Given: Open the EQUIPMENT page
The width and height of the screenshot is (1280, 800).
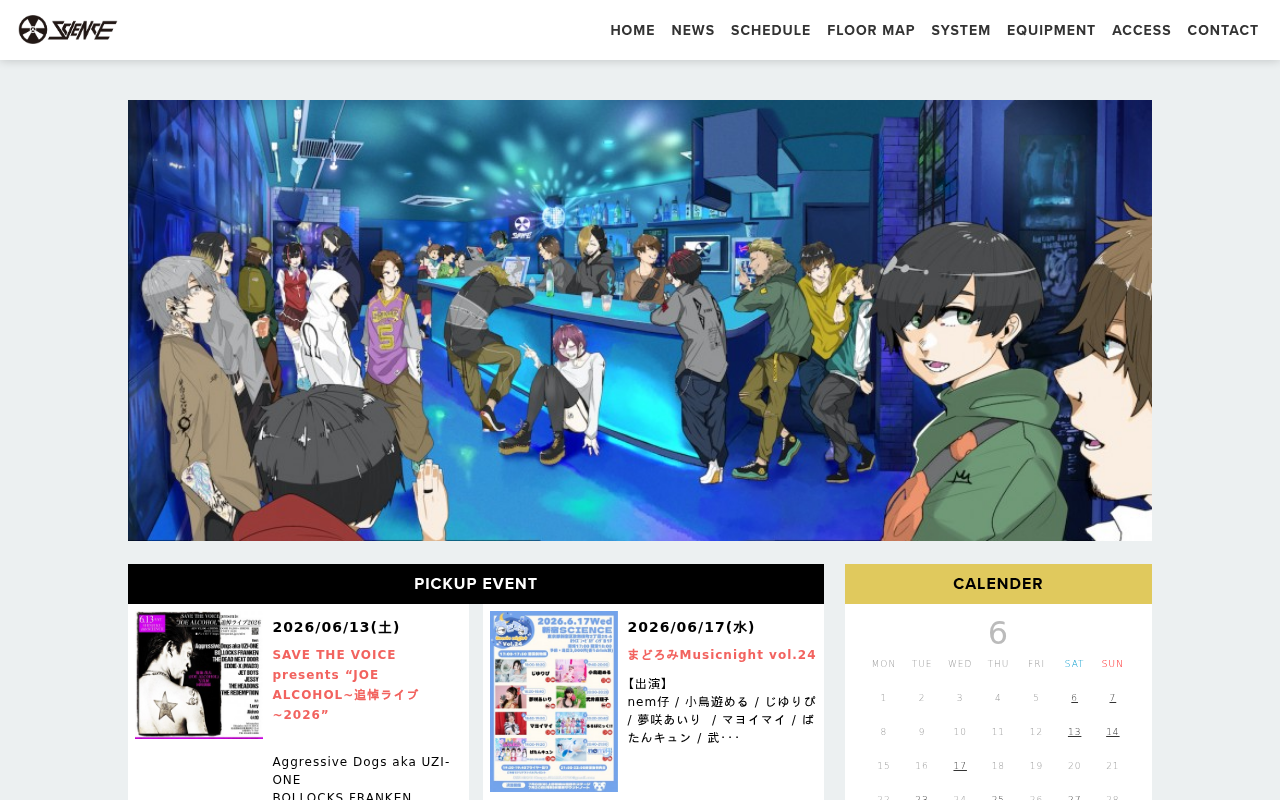Looking at the screenshot, I should [1051, 30].
